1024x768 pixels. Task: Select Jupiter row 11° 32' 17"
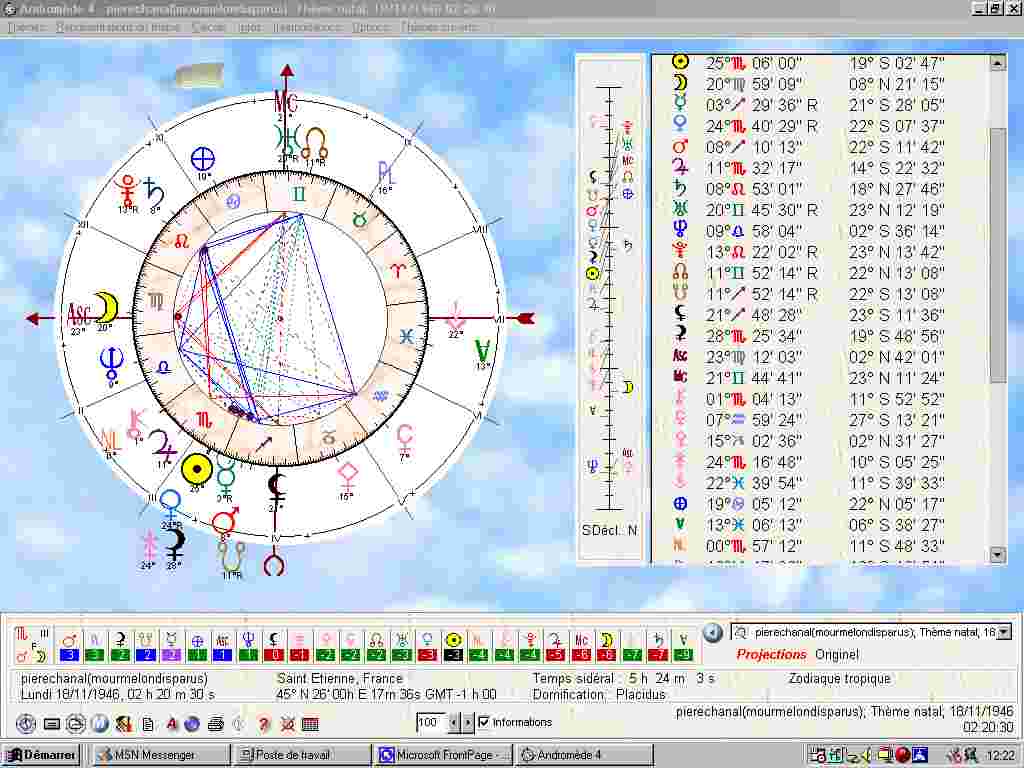tap(821, 168)
